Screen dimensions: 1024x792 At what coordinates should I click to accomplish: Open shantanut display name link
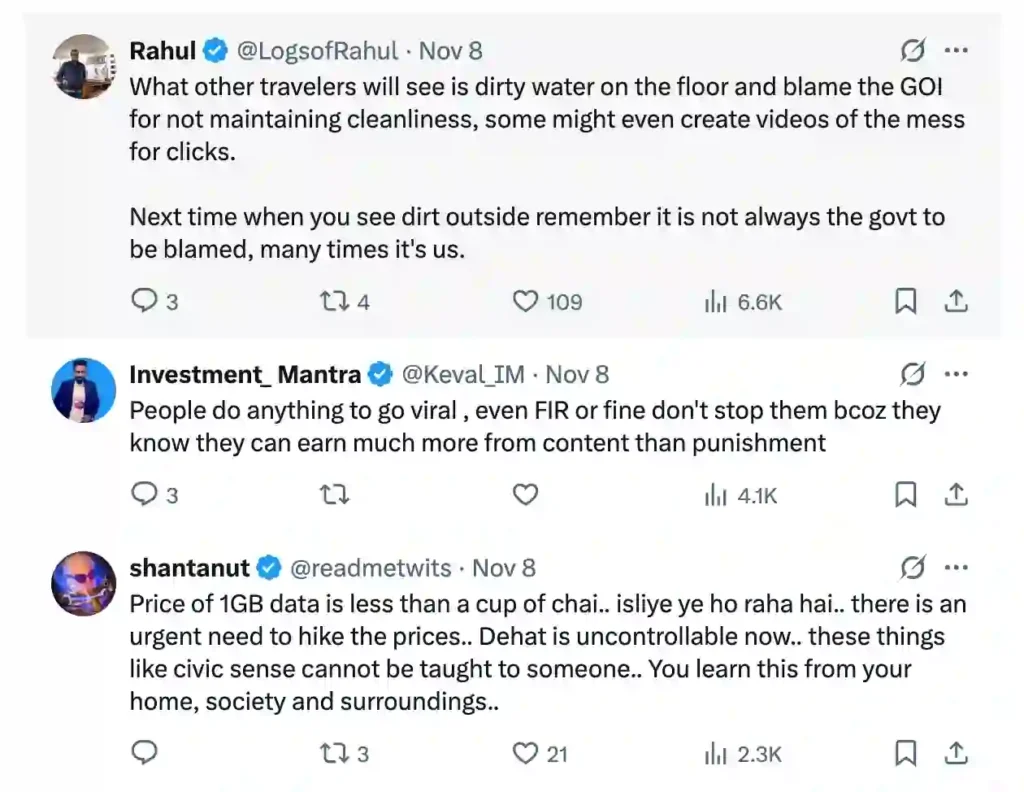(x=190, y=568)
